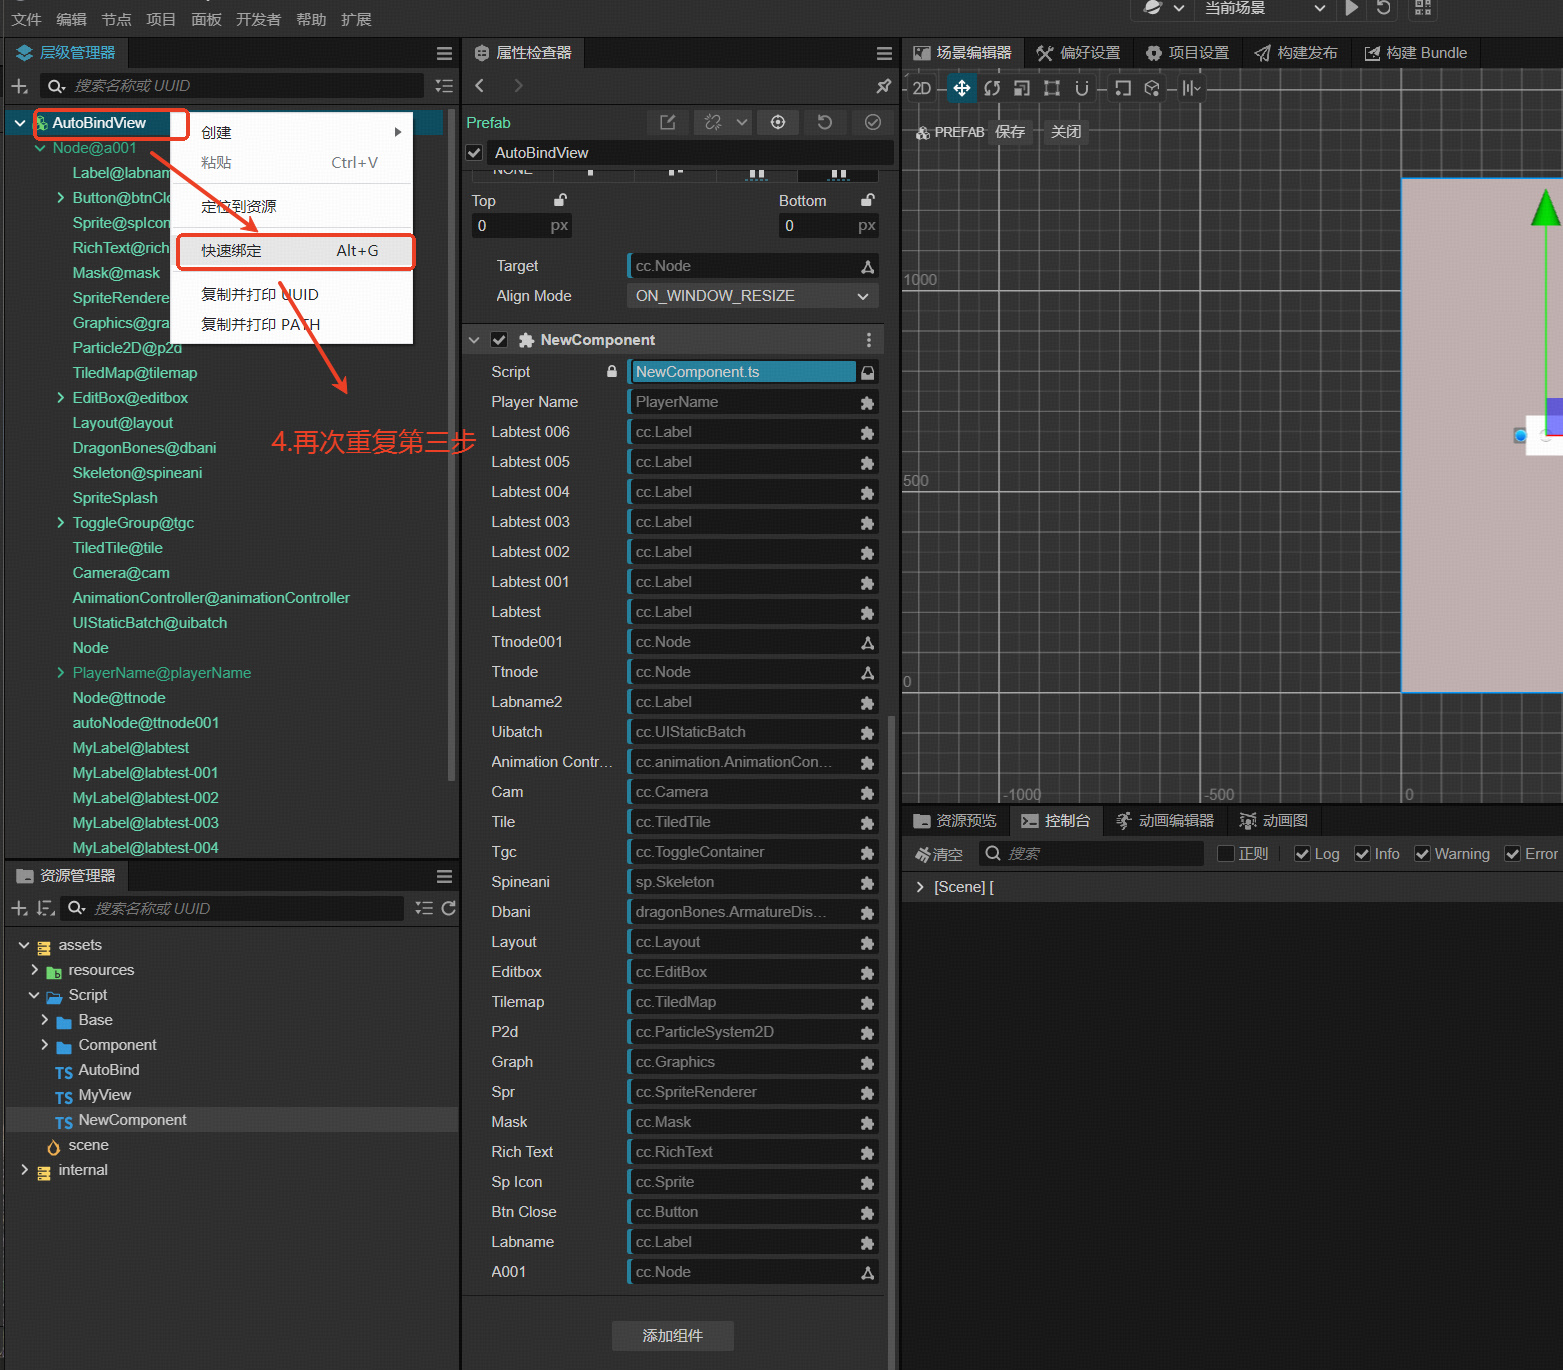
Task: Expand the resources folder in assets
Action: click(35, 970)
